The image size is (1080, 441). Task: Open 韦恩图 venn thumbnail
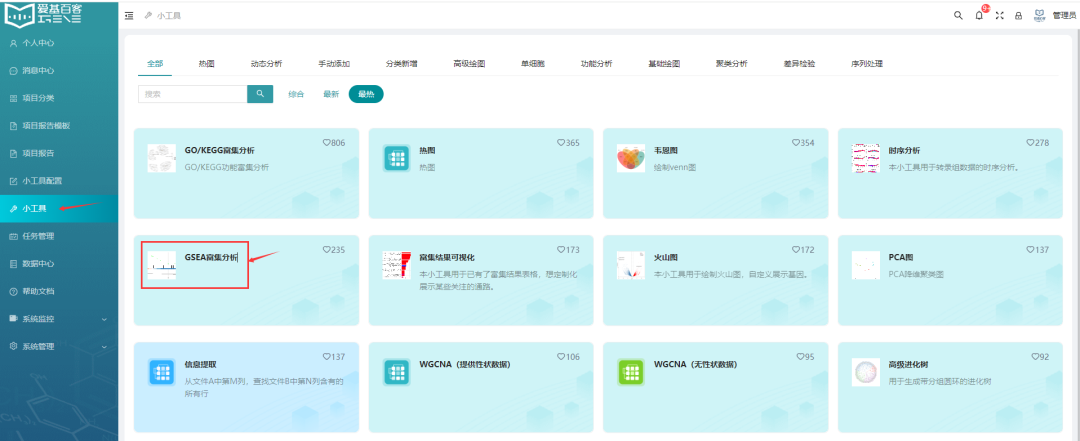pos(630,158)
